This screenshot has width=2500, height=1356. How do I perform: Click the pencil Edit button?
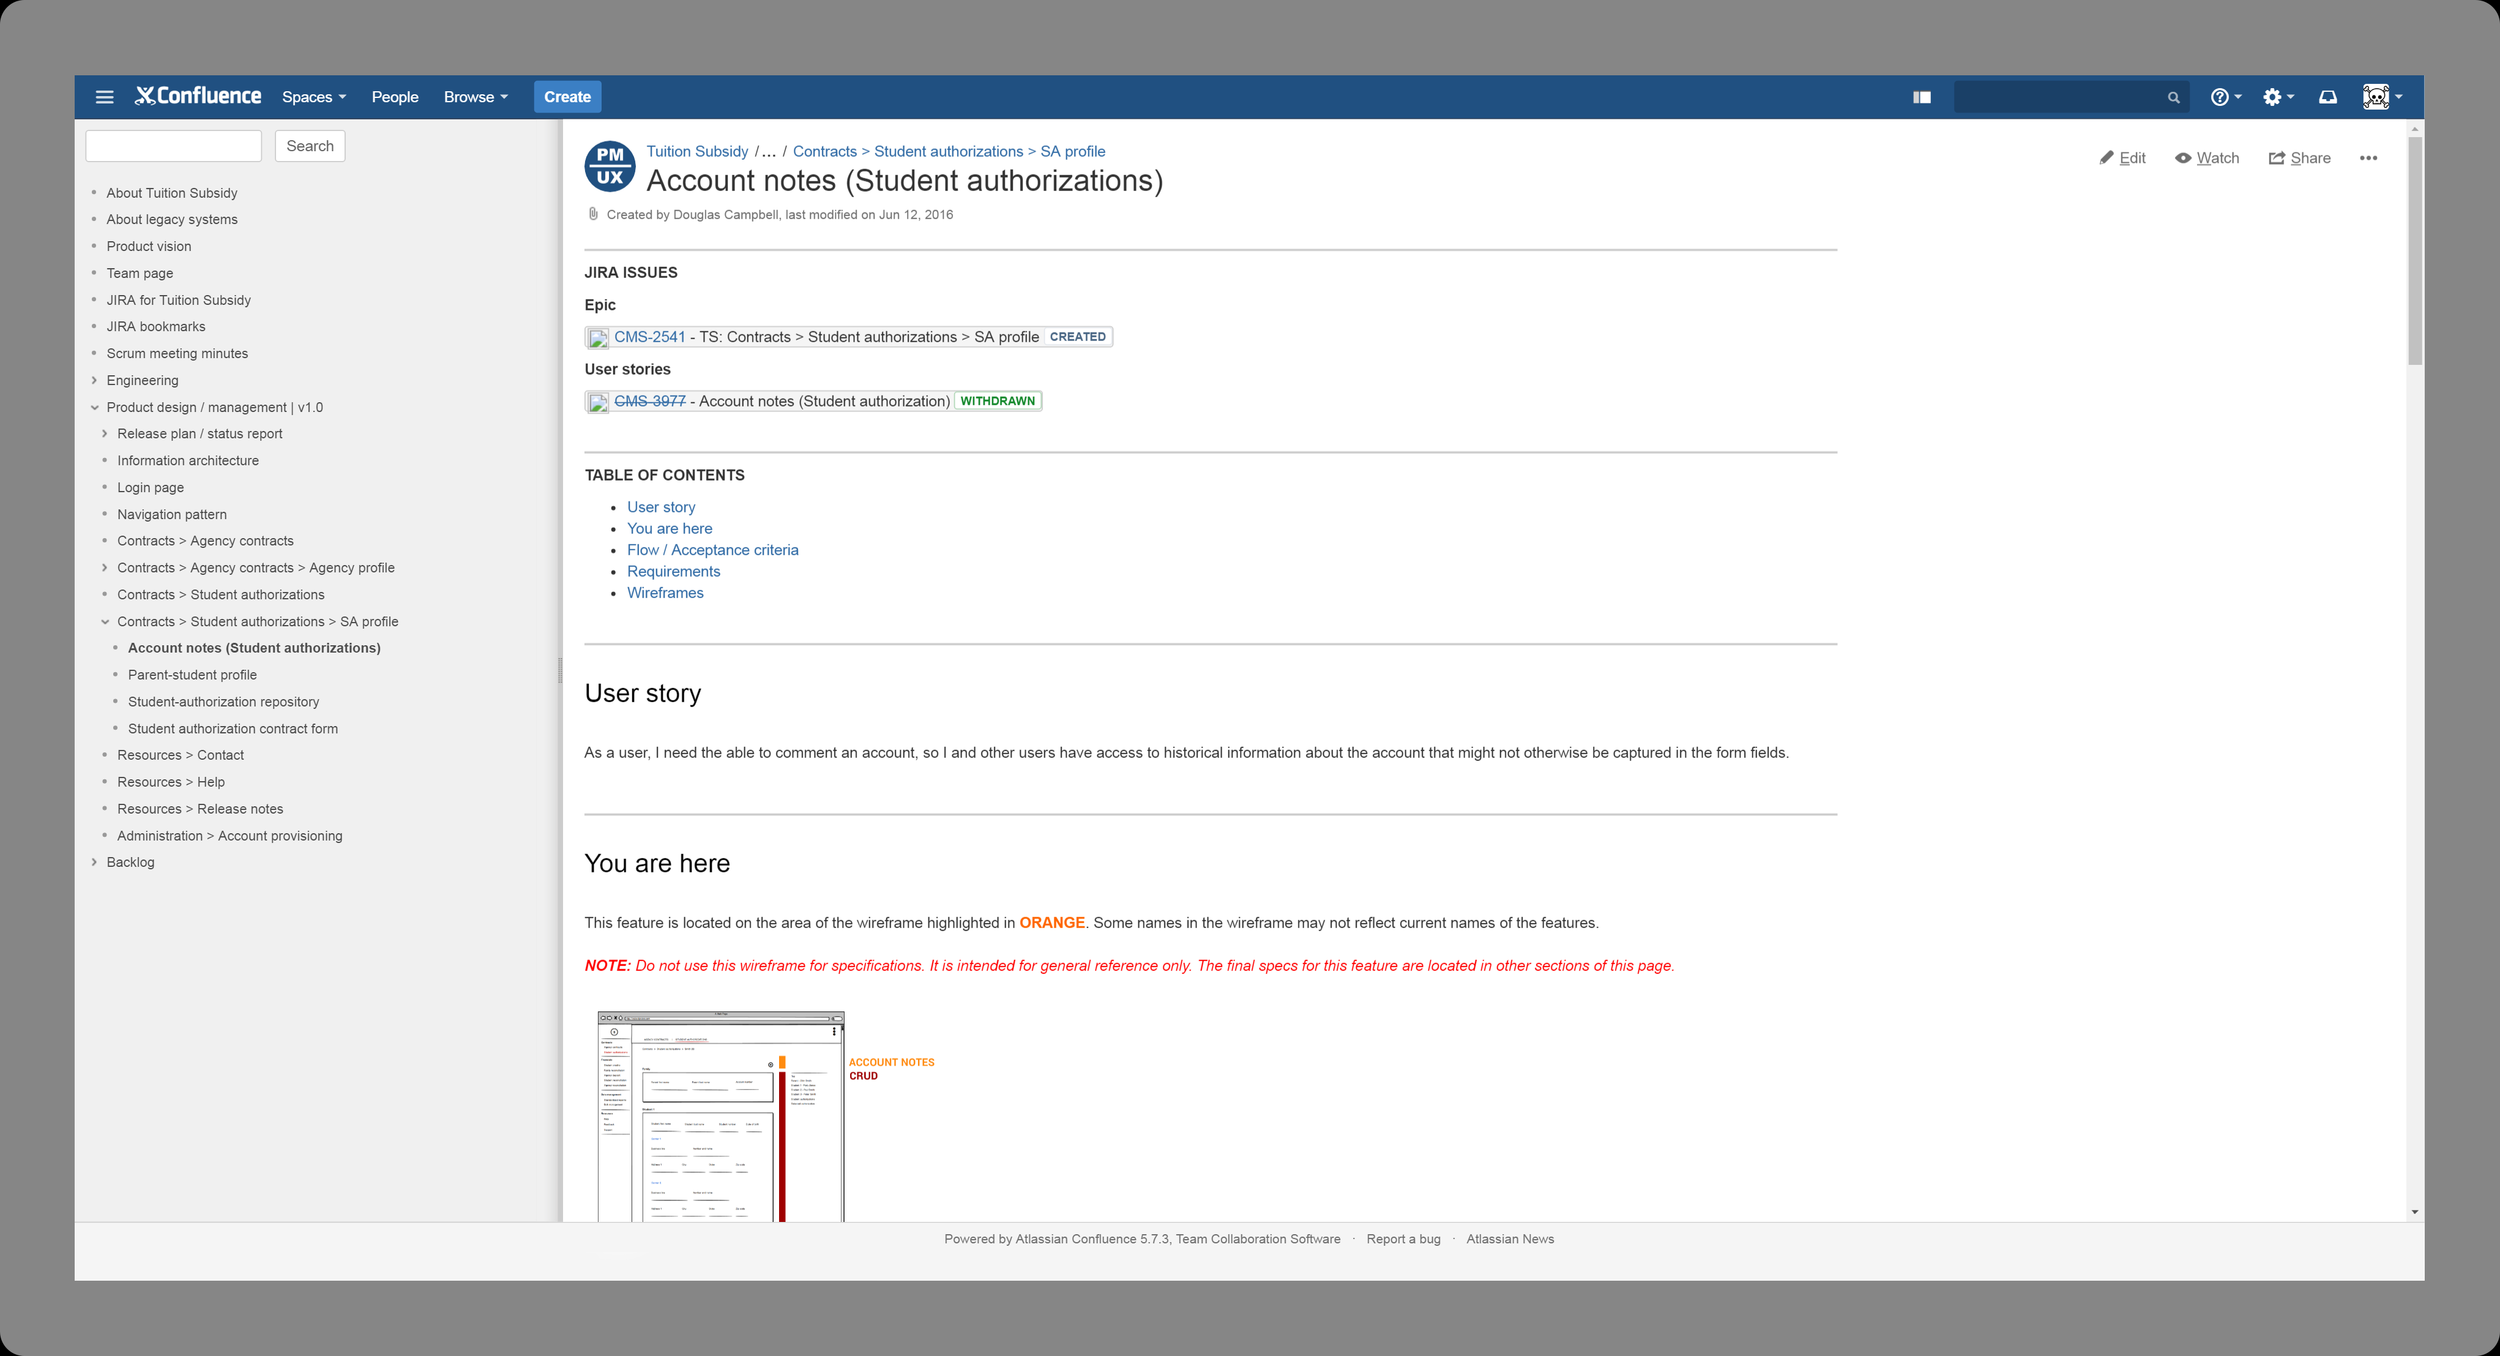2122,158
